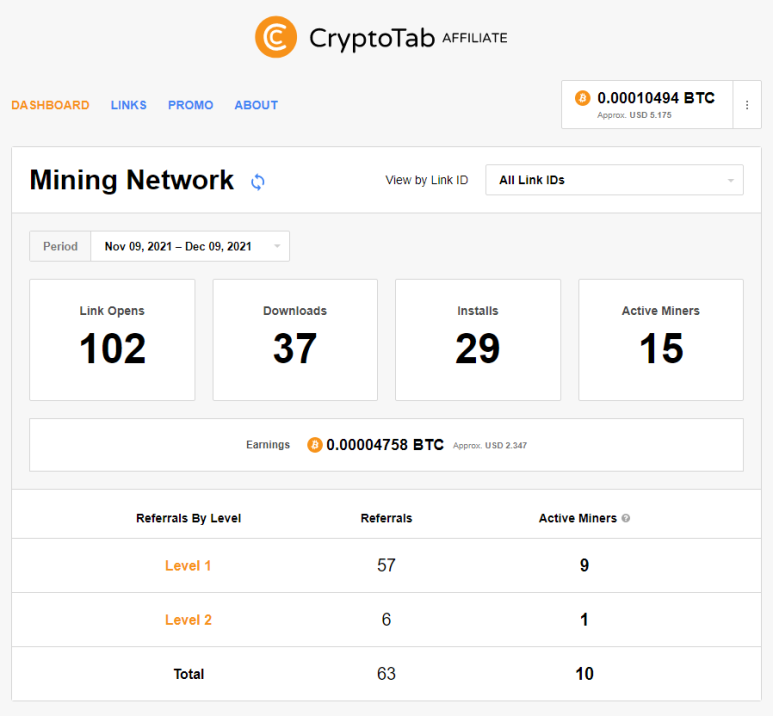
Task: Click the Mining Network heading
Action: 132,179
